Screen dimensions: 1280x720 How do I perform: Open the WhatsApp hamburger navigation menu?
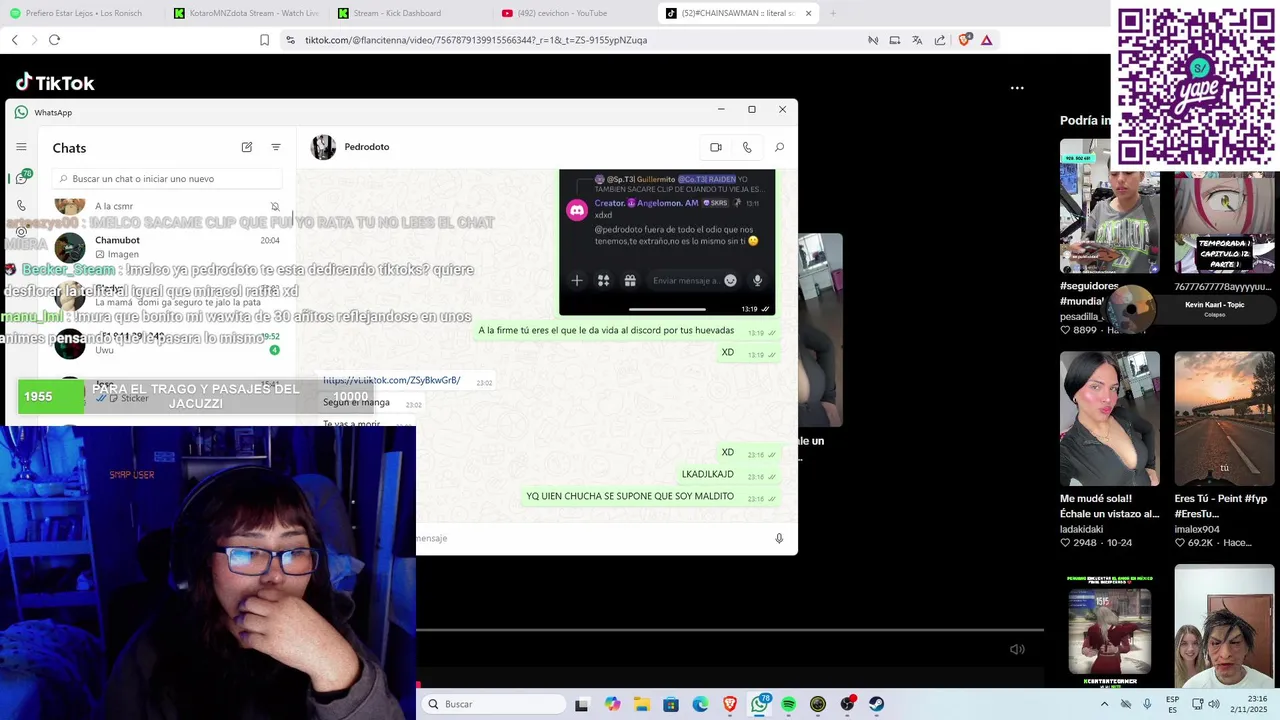point(21,147)
